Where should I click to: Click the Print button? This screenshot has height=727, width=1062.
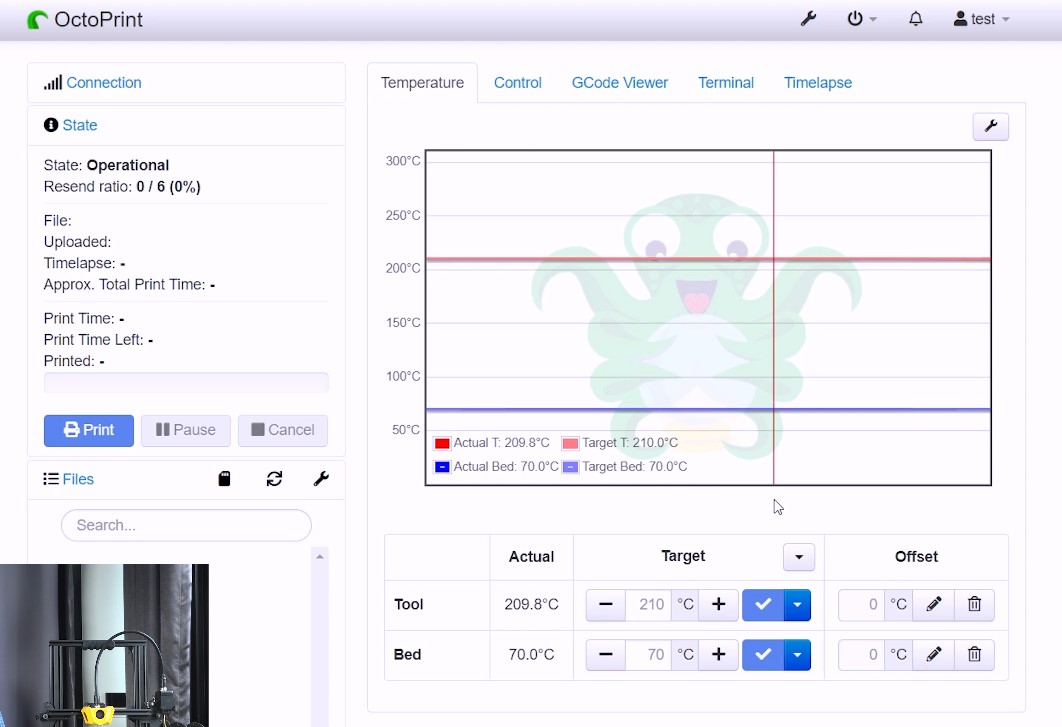pos(88,430)
